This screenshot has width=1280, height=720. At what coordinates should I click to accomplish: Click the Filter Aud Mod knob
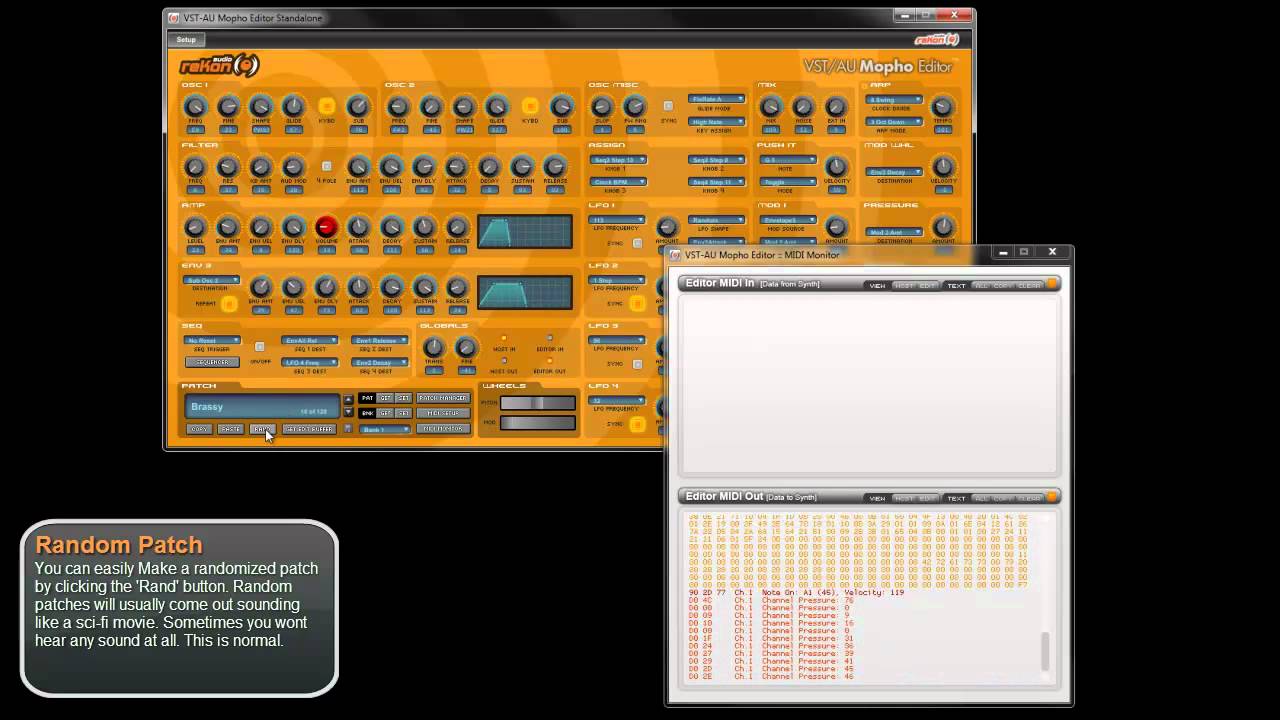[x=294, y=167]
